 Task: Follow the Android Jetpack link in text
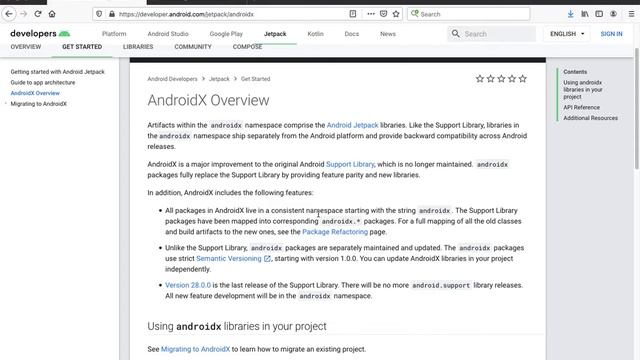click(x=353, y=125)
